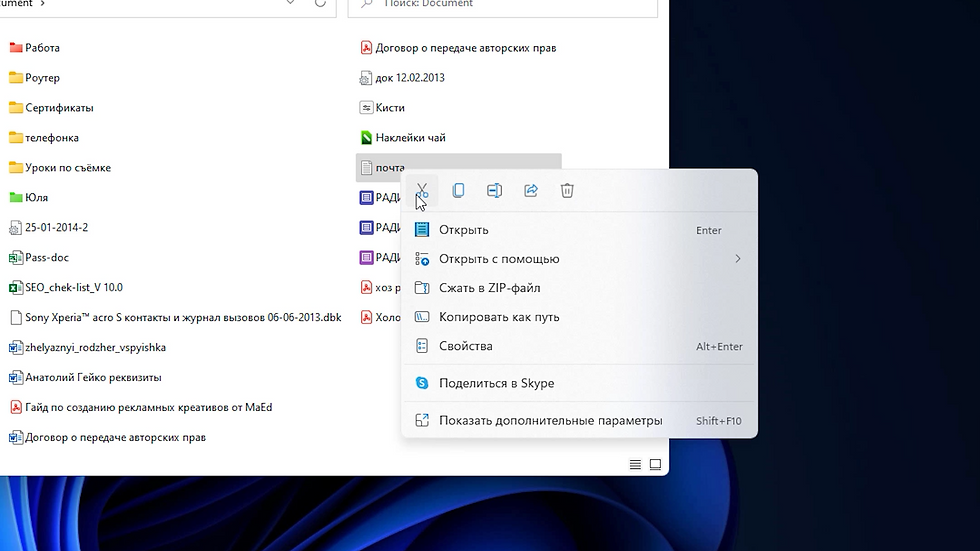Select the Работа folder

point(34,47)
